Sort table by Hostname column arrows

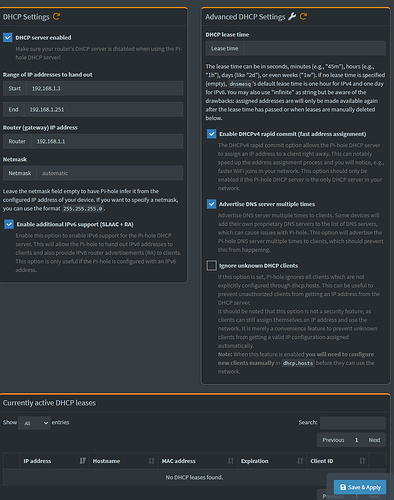(152, 461)
